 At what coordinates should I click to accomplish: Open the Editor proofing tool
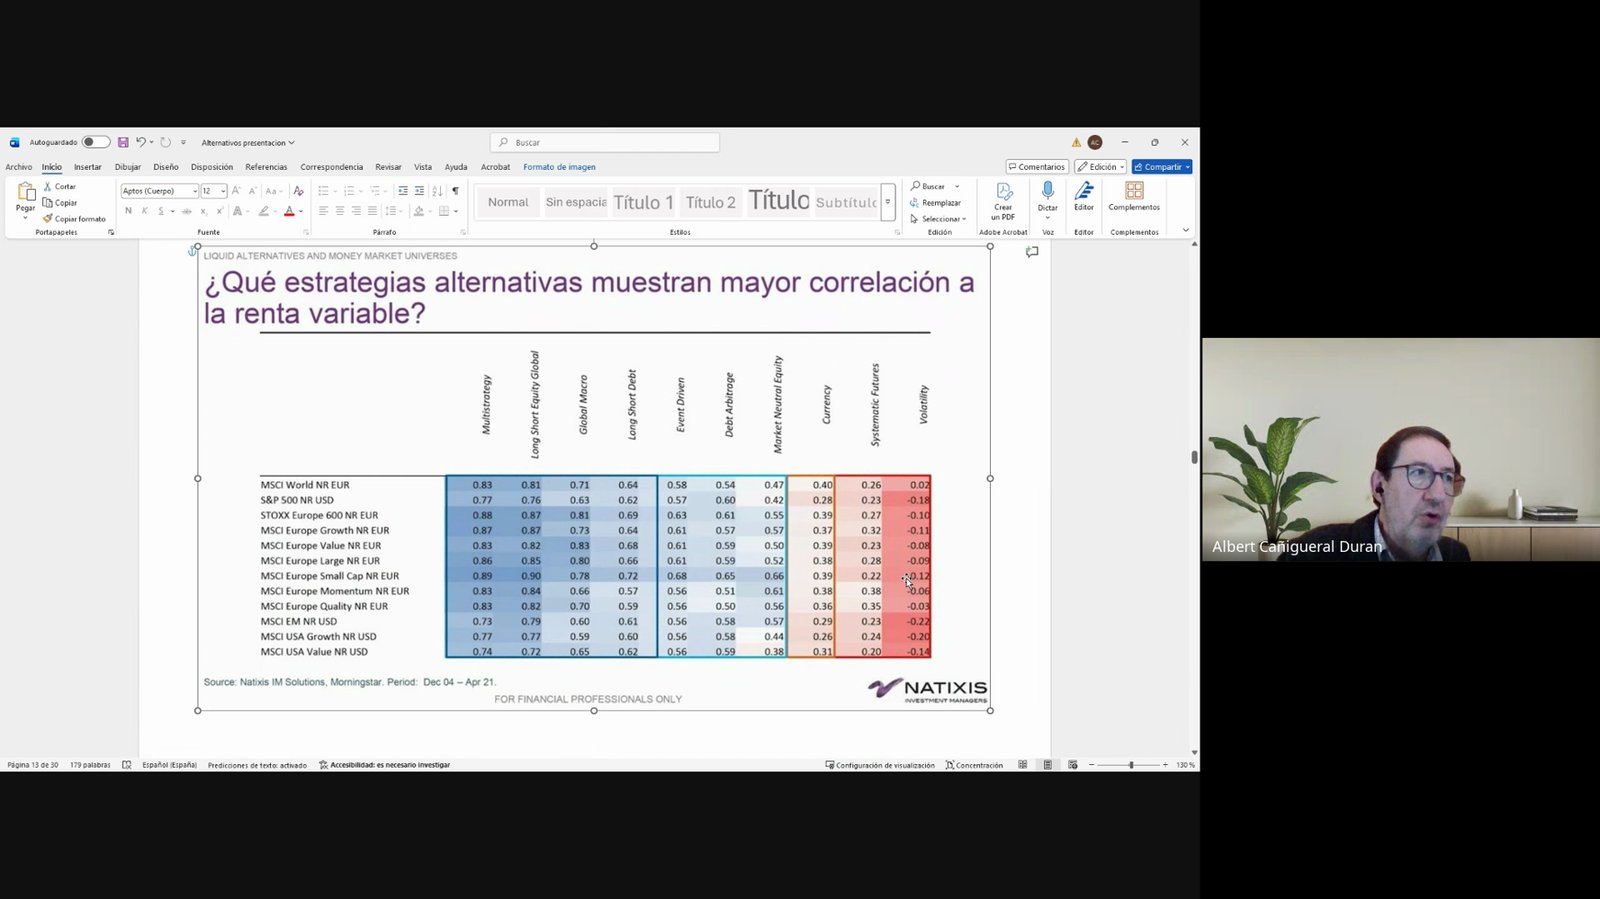coord(1084,196)
